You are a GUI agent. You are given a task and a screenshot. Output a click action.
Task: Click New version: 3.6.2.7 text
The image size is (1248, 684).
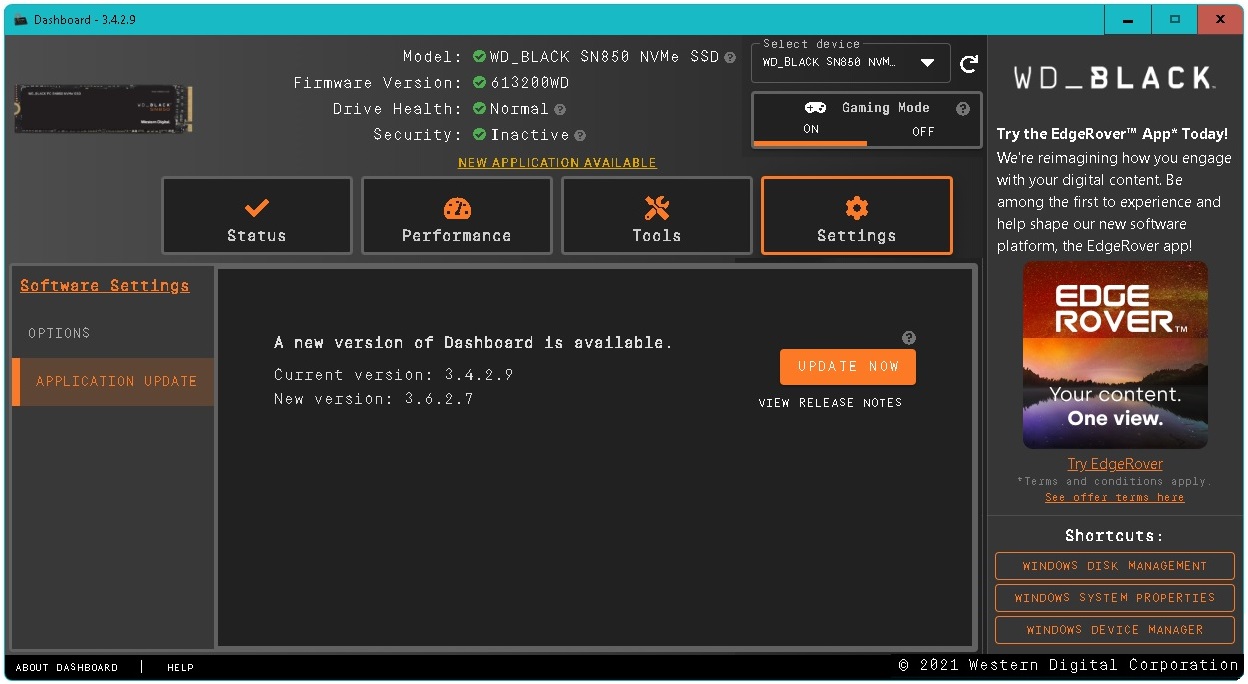pos(374,399)
